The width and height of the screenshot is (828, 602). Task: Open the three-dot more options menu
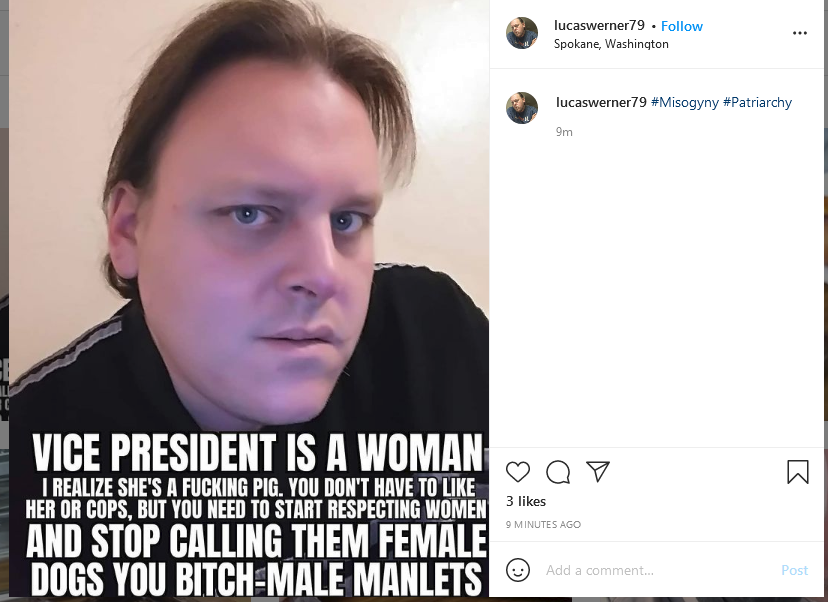click(x=799, y=33)
